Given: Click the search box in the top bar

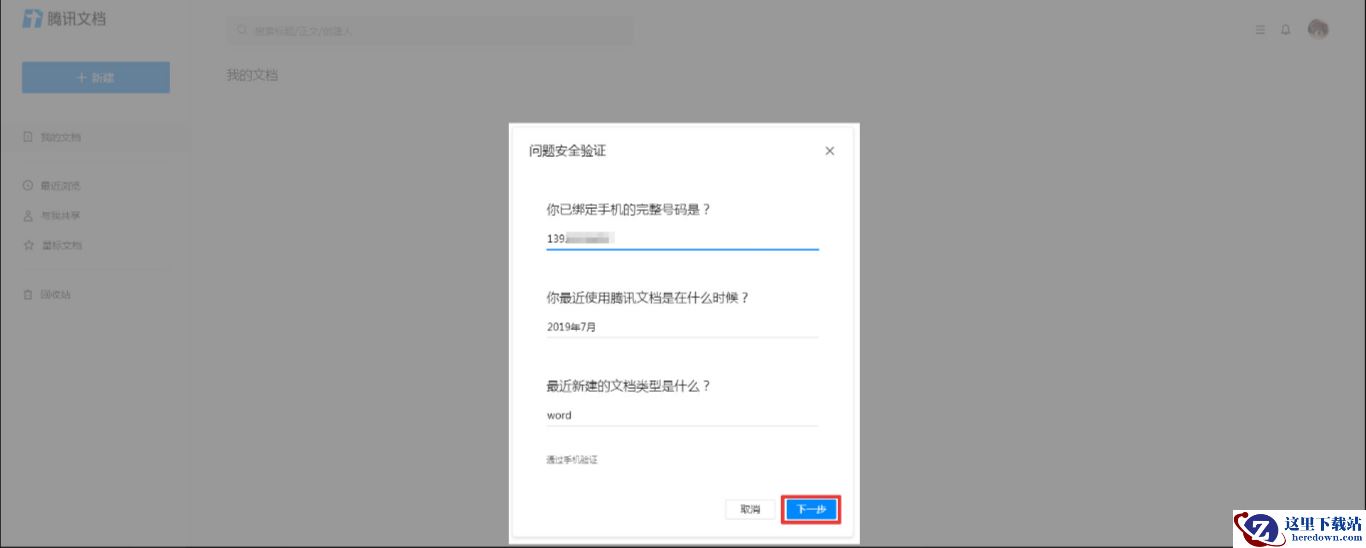Looking at the screenshot, I should coord(430,31).
